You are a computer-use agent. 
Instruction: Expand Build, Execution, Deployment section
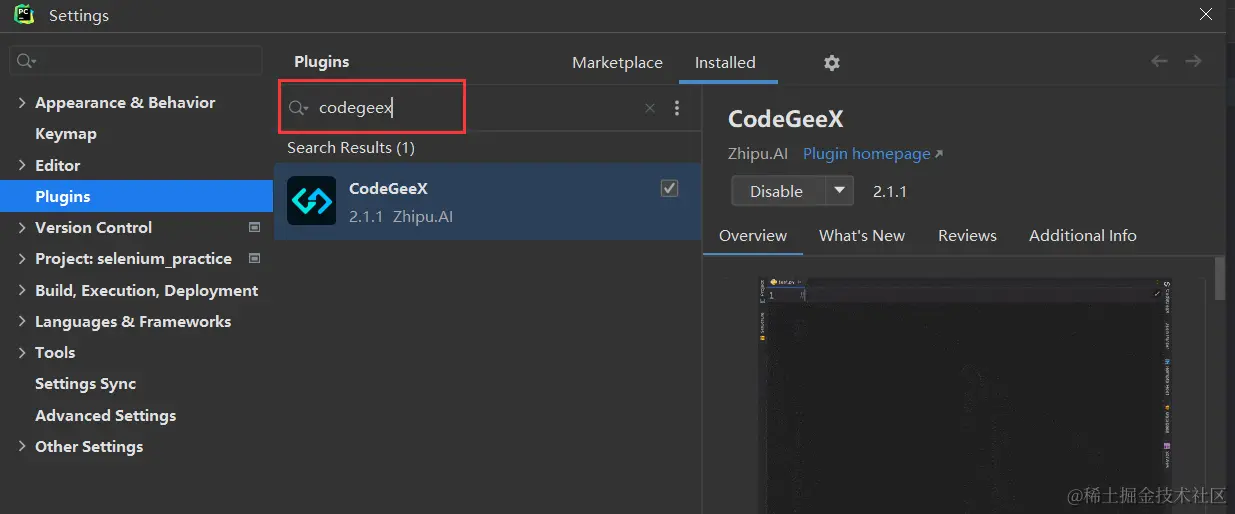tap(22, 291)
